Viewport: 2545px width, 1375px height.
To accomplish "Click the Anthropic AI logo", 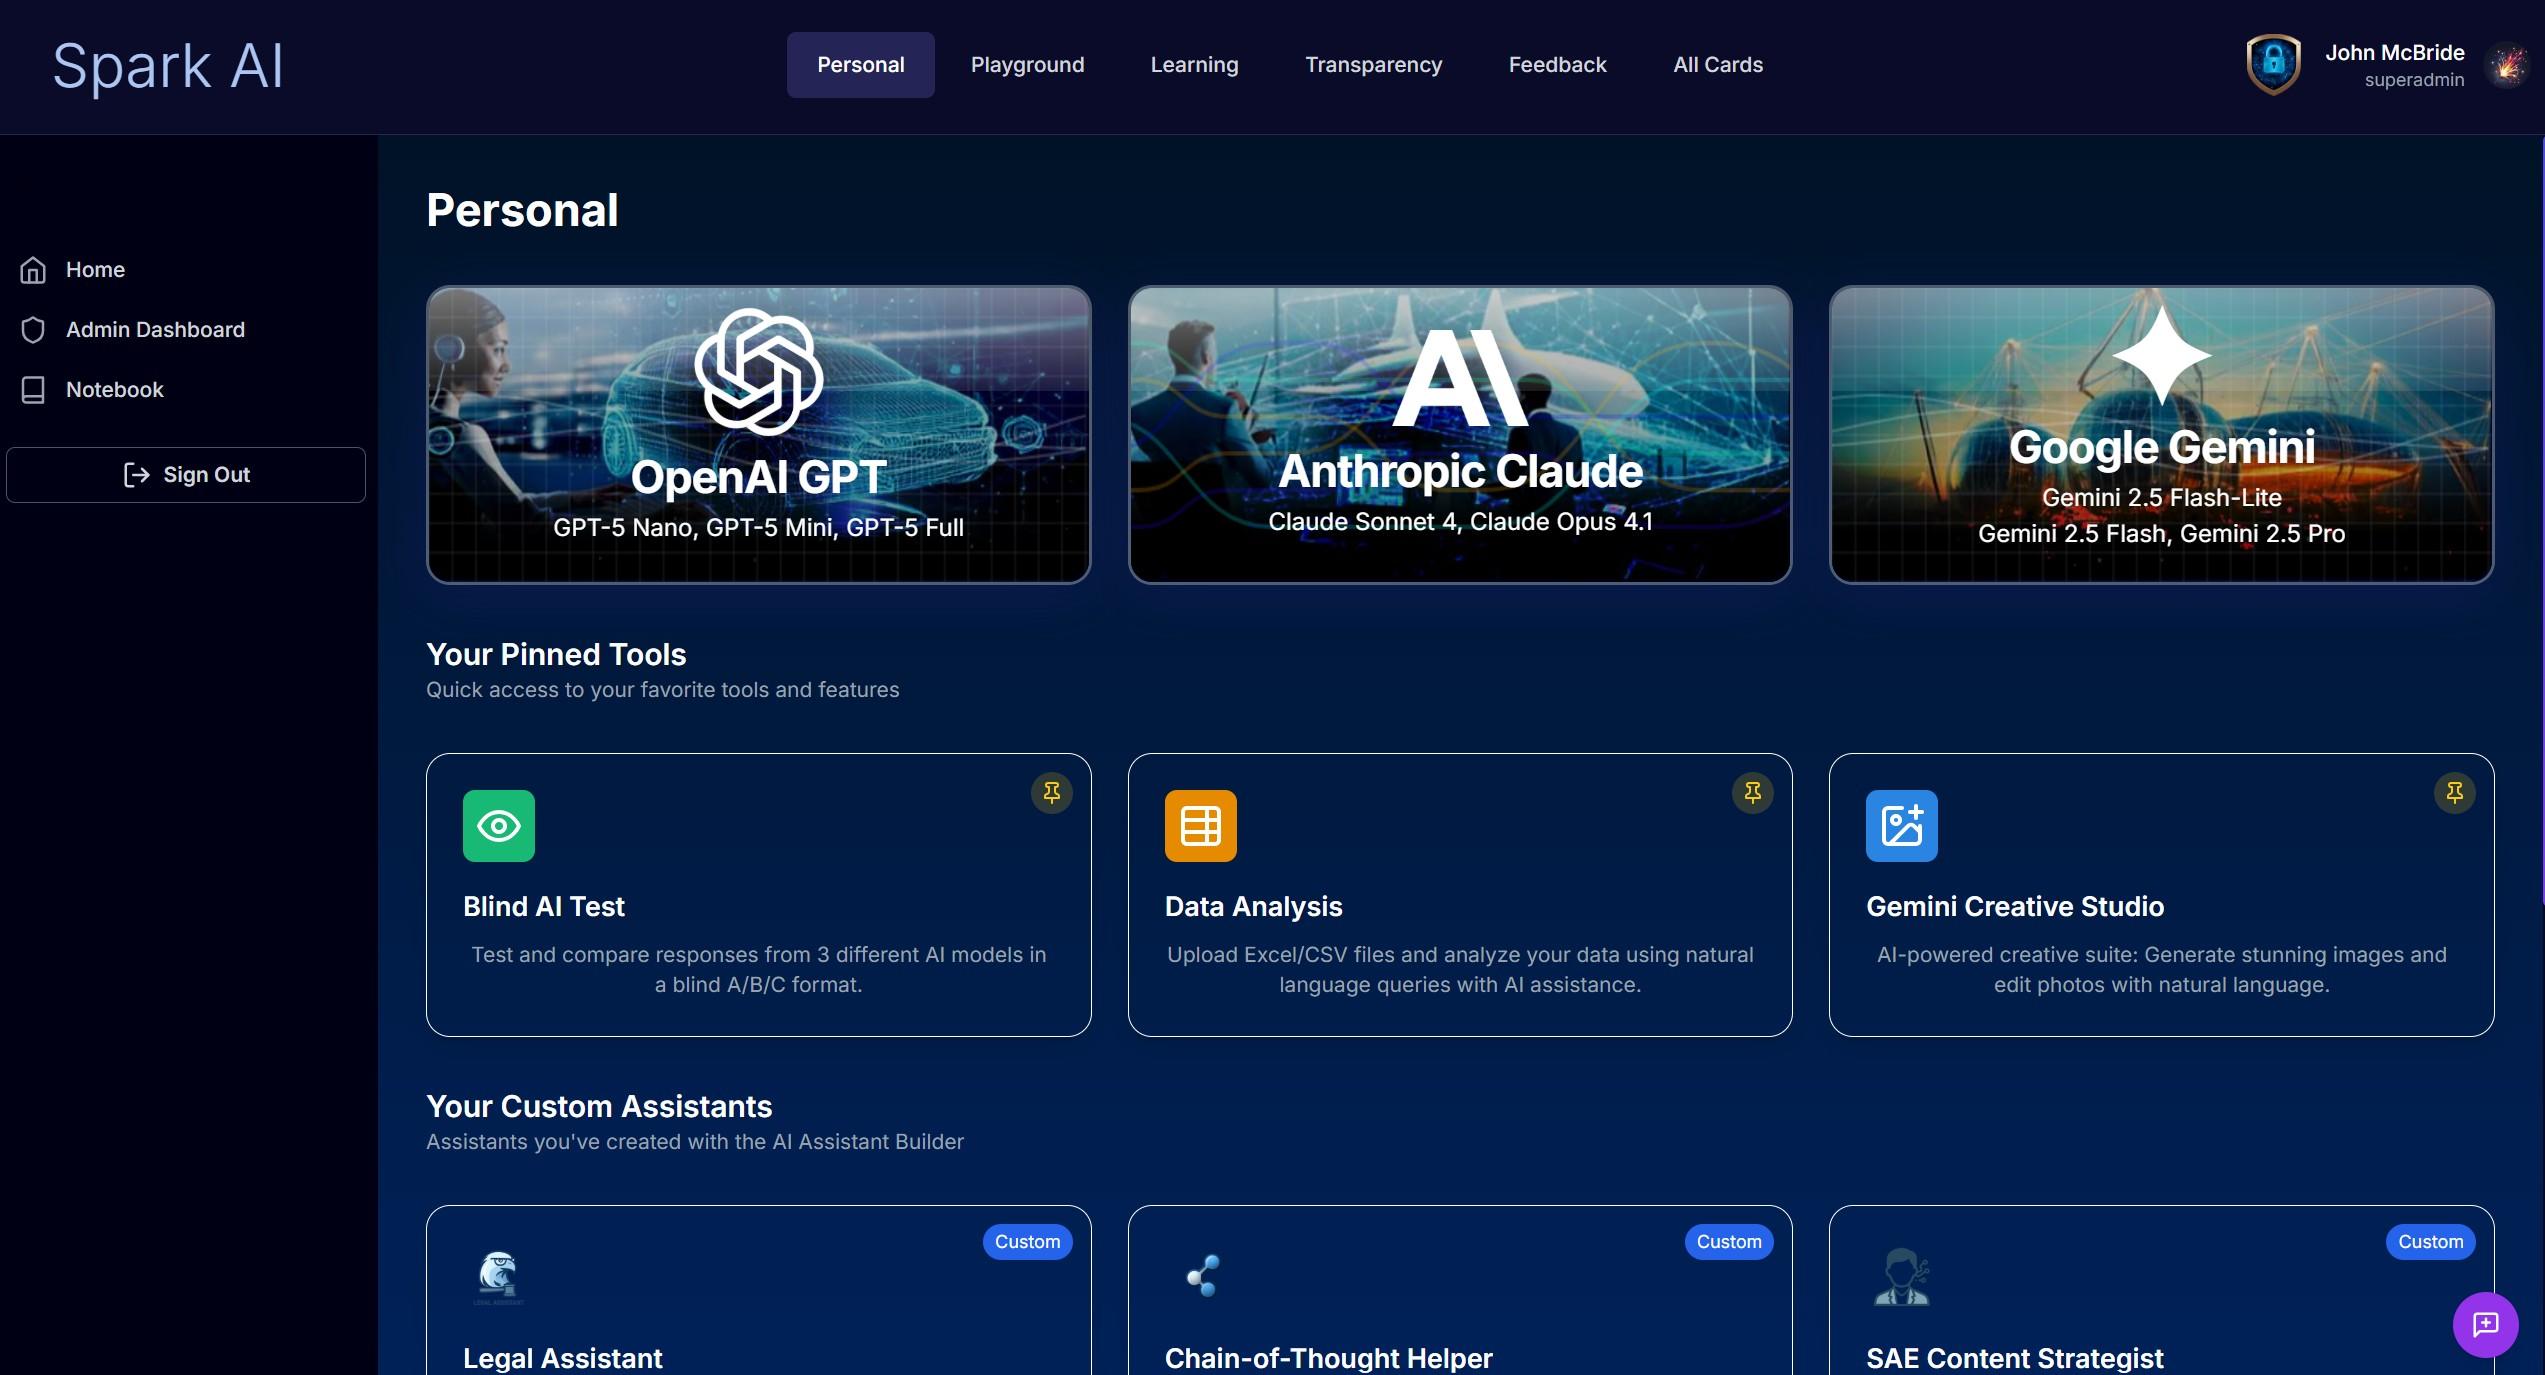I will (1460, 378).
